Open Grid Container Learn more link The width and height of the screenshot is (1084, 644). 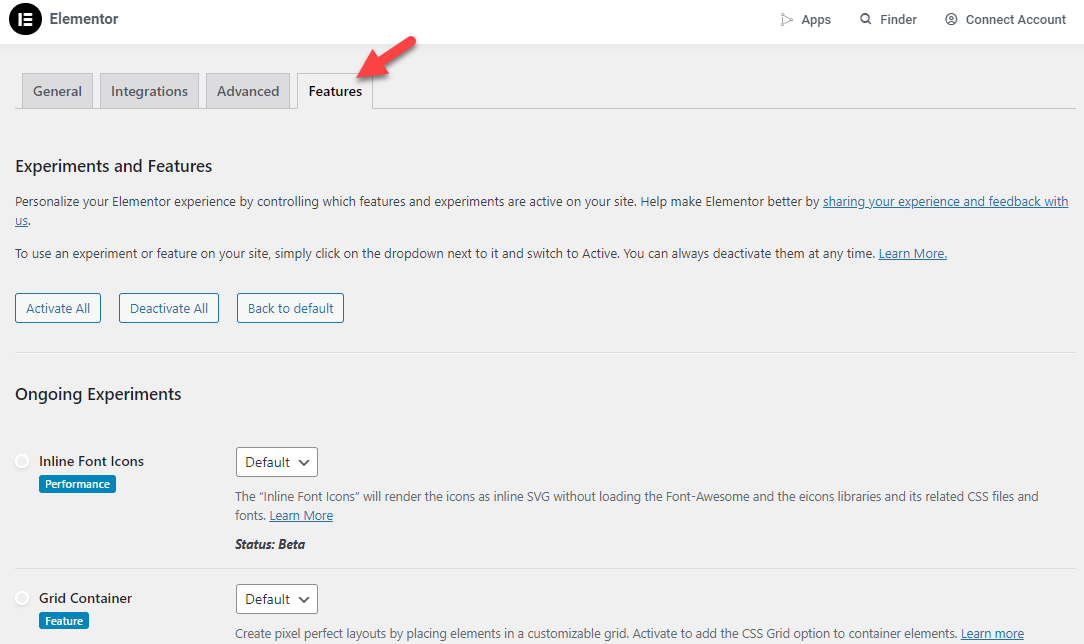pyautogui.click(x=992, y=634)
